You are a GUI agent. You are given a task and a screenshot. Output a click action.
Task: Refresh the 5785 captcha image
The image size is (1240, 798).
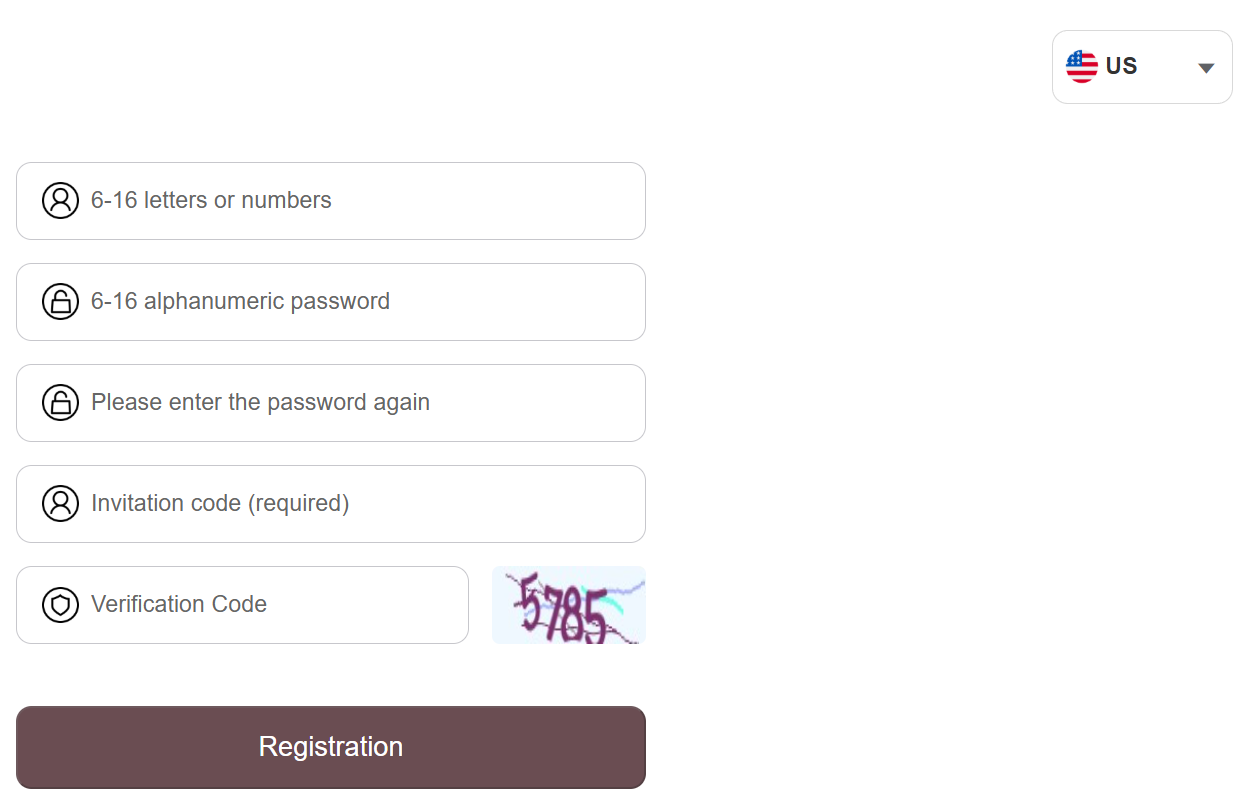(568, 605)
